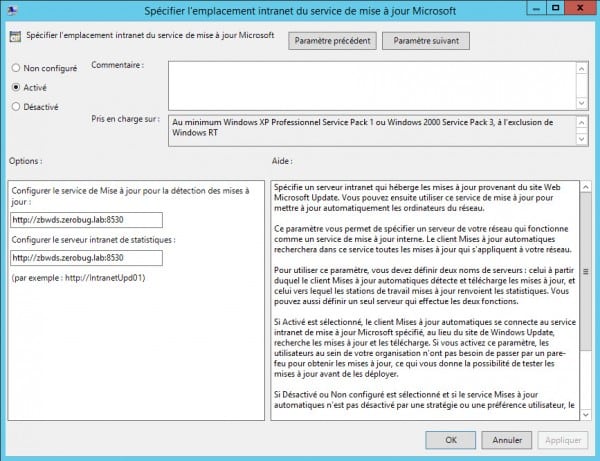600x461 pixels.
Task: Click the update detection service URL field
Action: click(86, 220)
